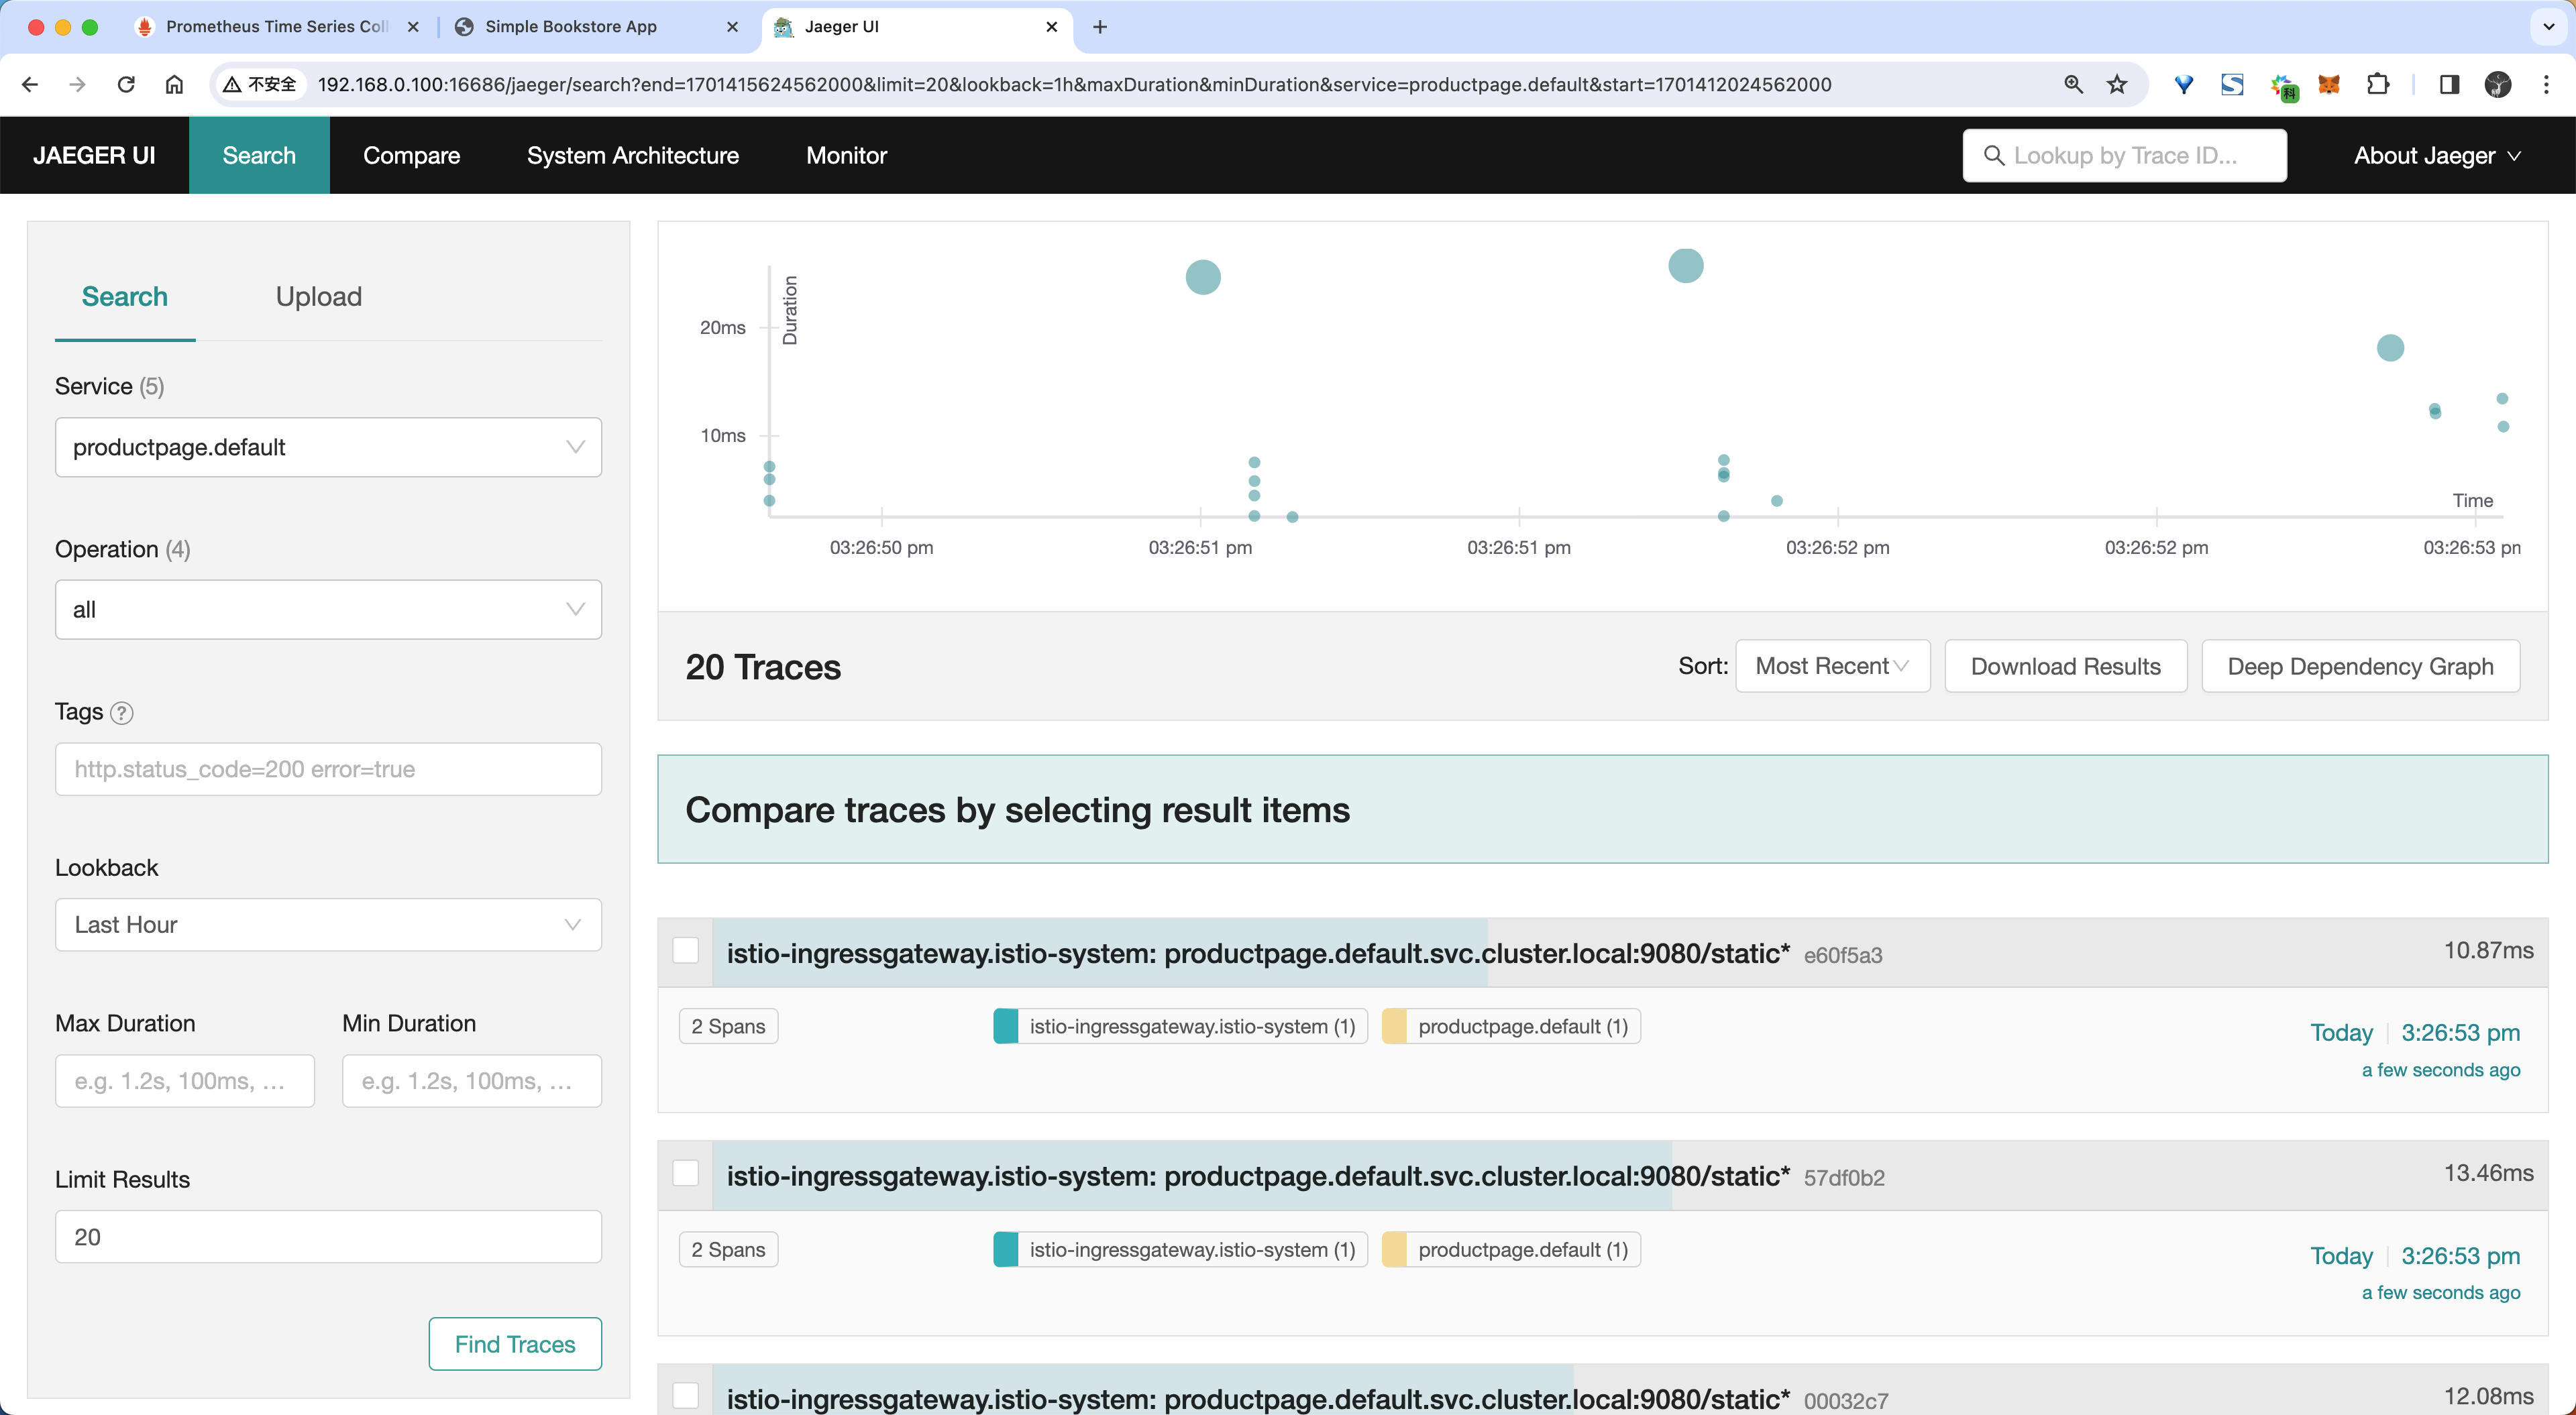Open the tab search chevron
The width and height of the screenshot is (2576, 1415).
(x=2548, y=27)
